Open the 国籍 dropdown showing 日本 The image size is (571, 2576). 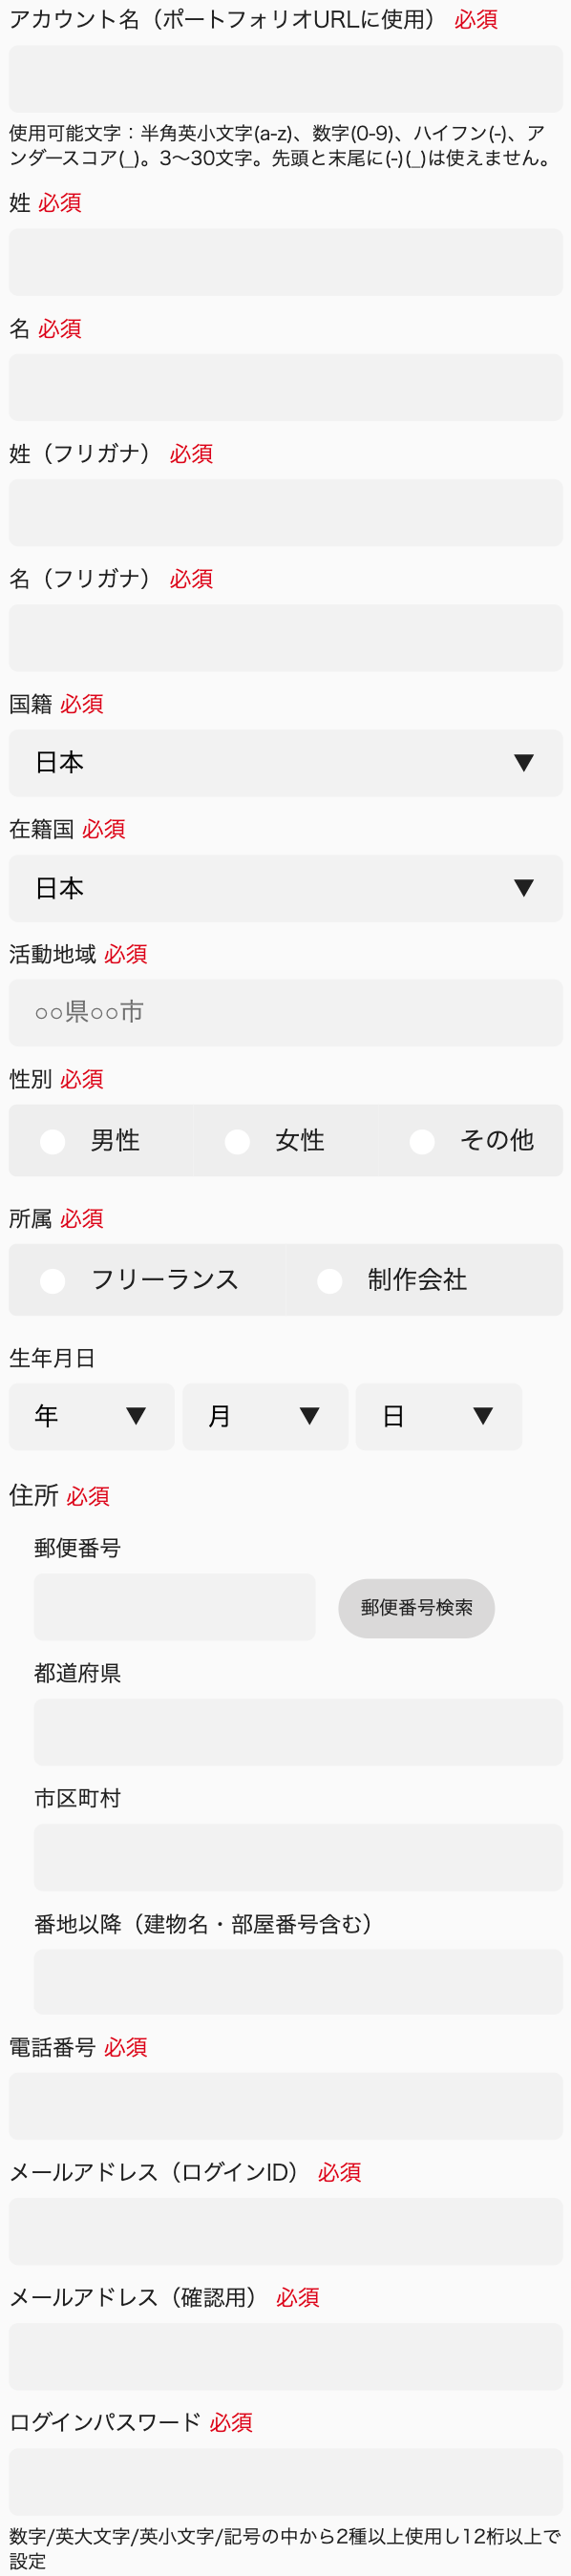285,762
